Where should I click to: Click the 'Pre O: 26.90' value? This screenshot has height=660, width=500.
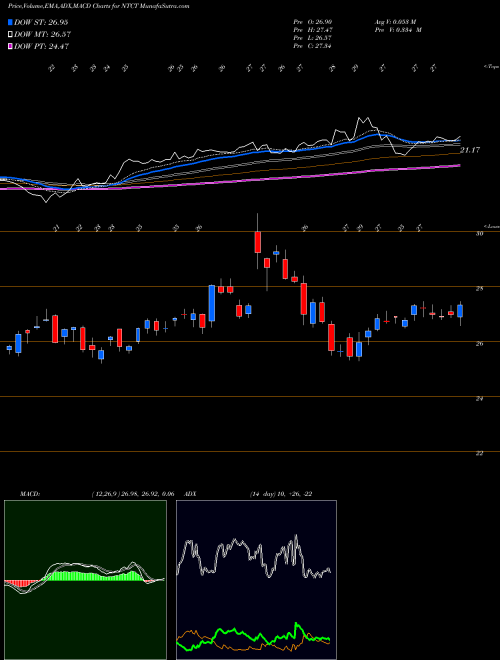313,22
